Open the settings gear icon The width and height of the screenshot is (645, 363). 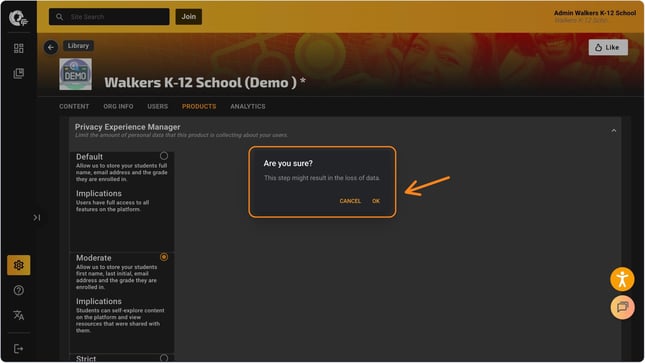(x=19, y=265)
